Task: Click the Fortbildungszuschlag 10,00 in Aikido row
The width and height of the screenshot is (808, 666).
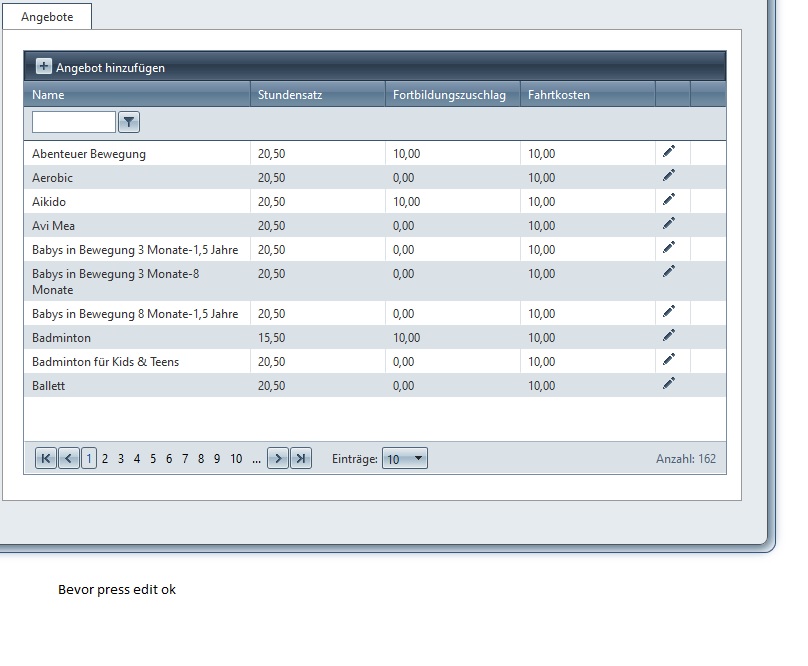Action: pyautogui.click(x=407, y=202)
